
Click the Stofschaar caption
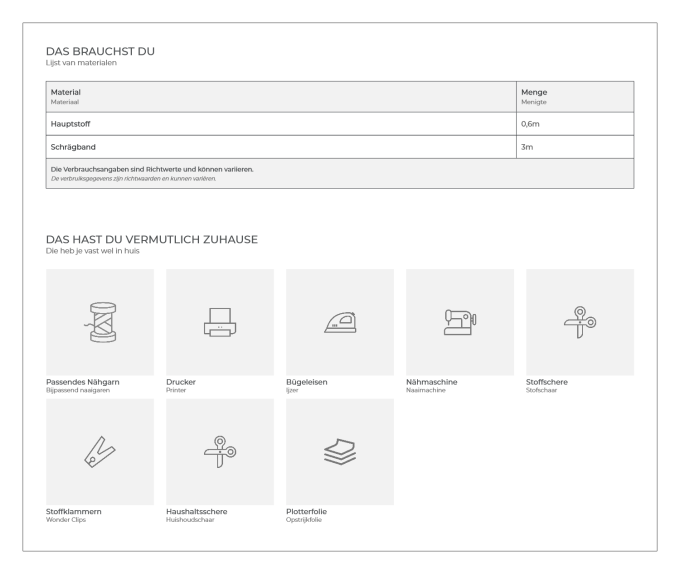pyautogui.click(x=541, y=390)
